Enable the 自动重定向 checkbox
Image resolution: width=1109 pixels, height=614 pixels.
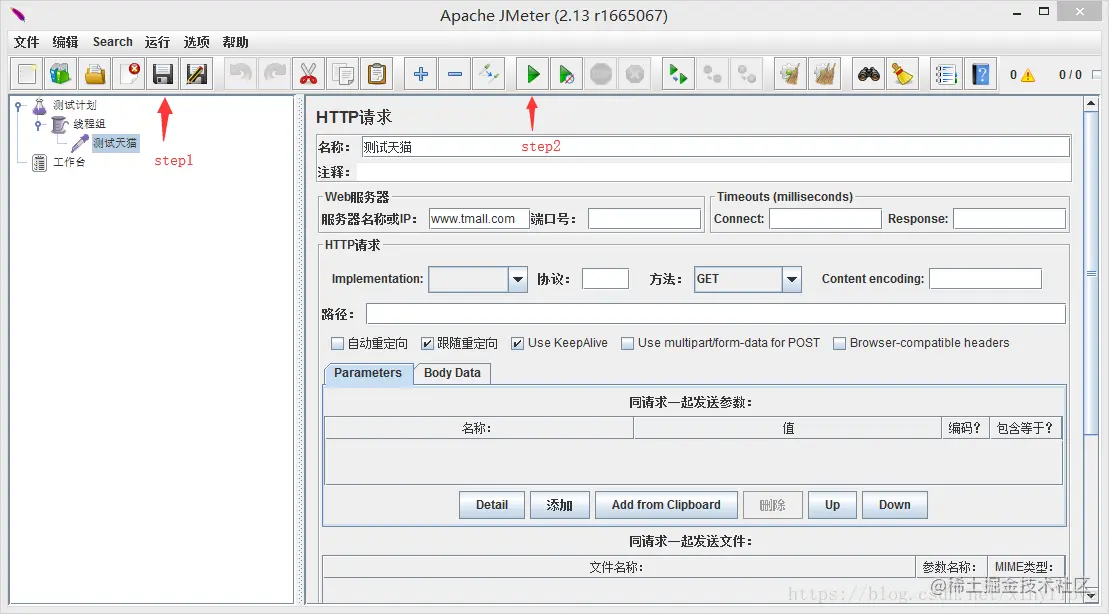[x=337, y=344]
